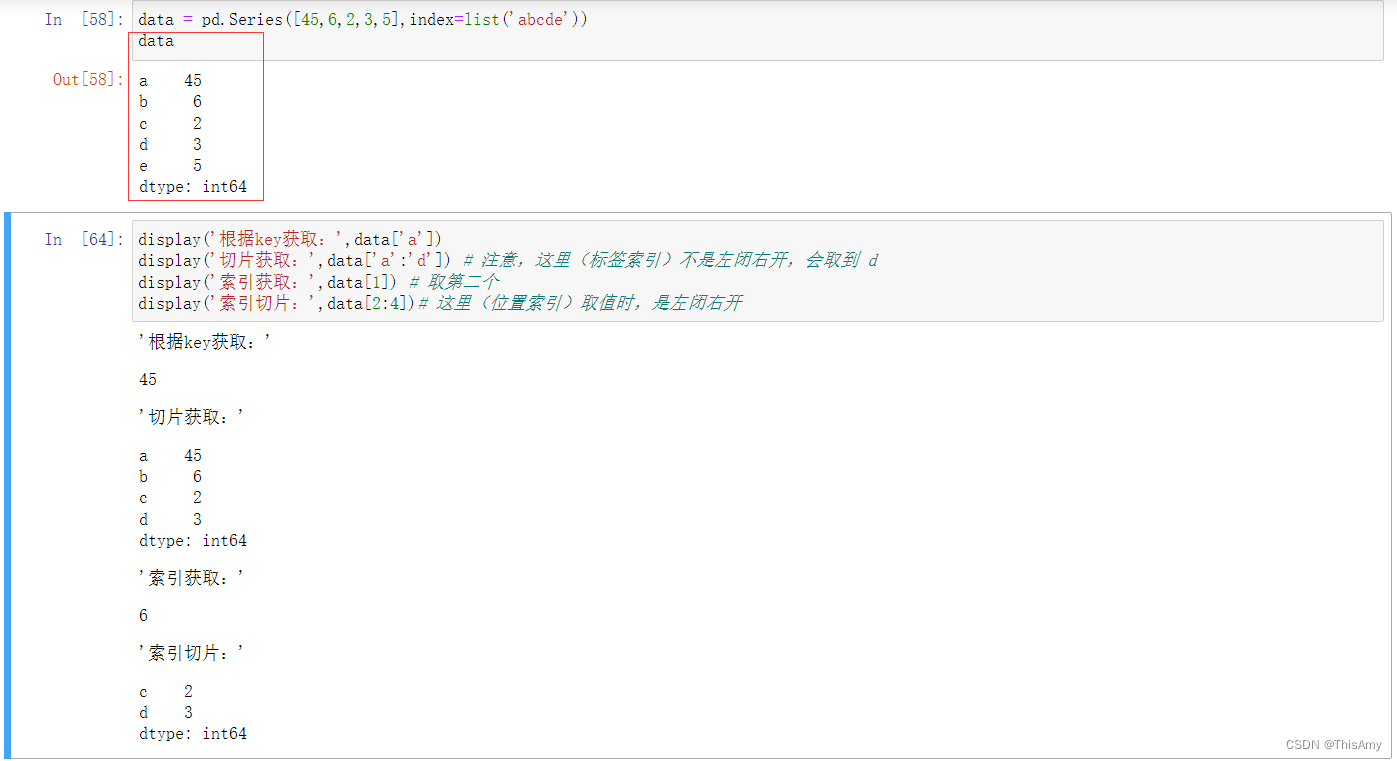Select row 'c 2' in Out[58] output
This screenshot has height=761, width=1397.
[170, 123]
